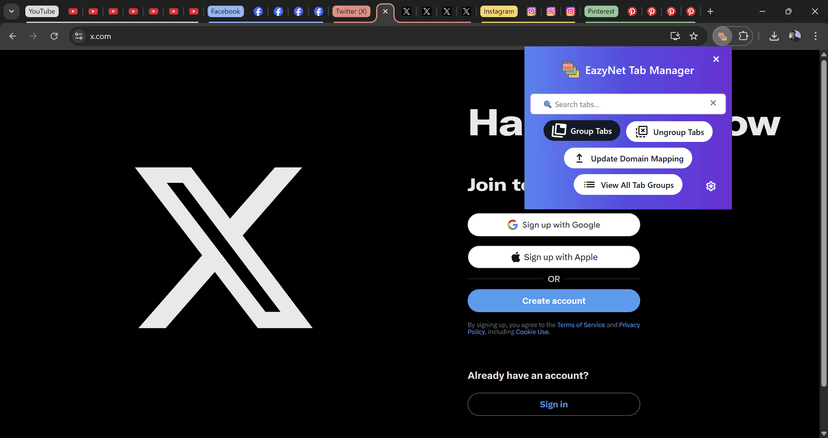This screenshot has height=438, width=828.
Task: Click the scrollbar up arrow
Action: point(823,54)
